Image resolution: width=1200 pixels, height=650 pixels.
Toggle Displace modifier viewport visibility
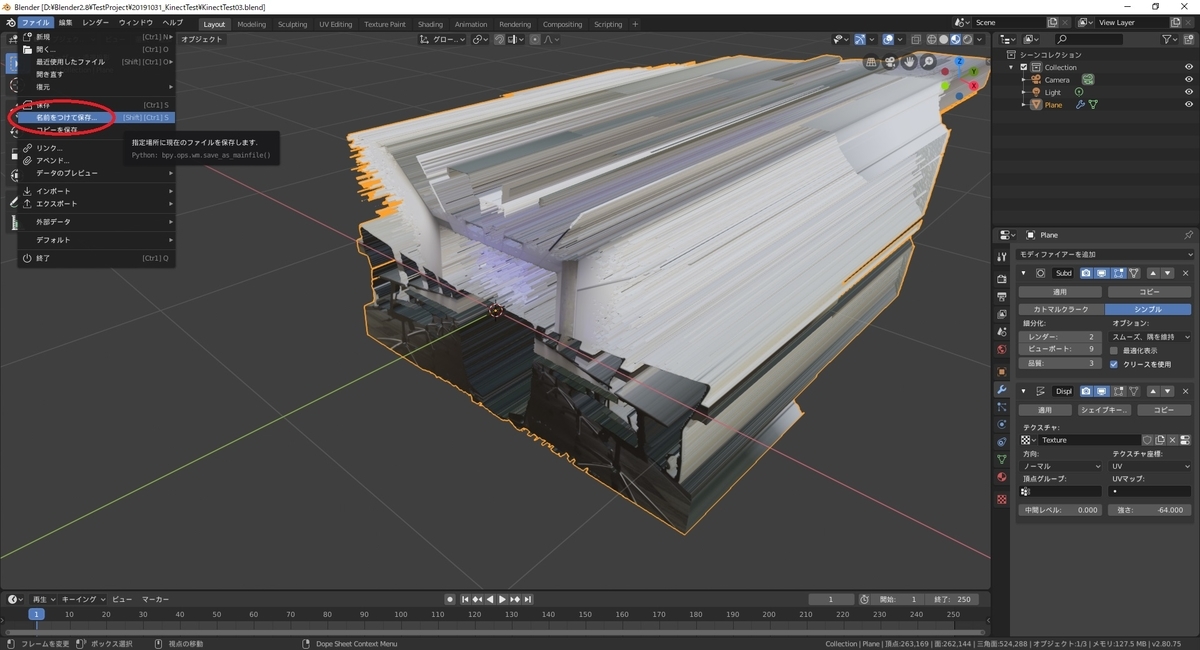pyautogui.click(x=1102, y=391)
